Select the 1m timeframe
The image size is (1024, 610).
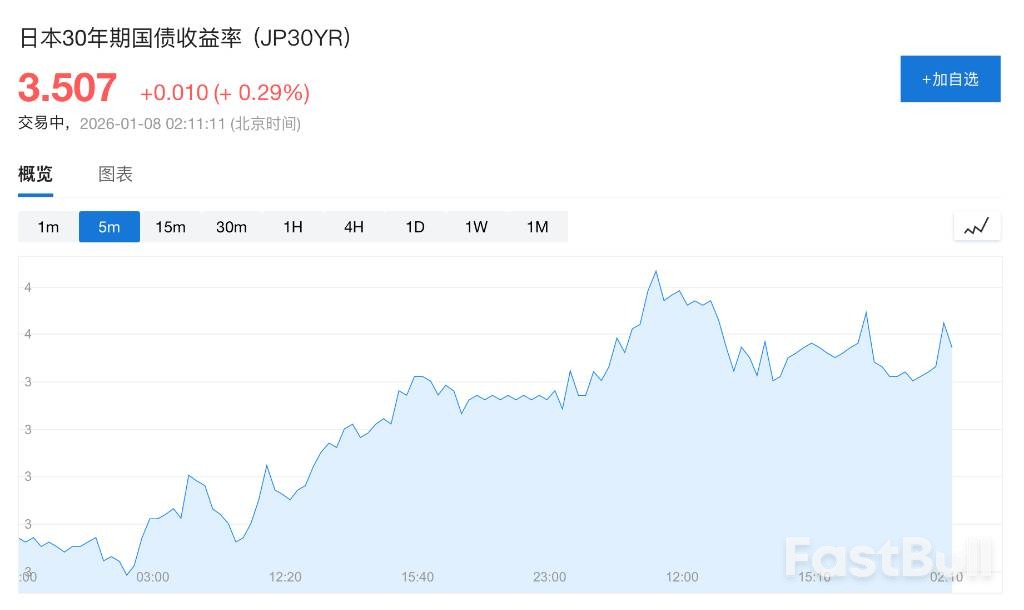point(48,227)
